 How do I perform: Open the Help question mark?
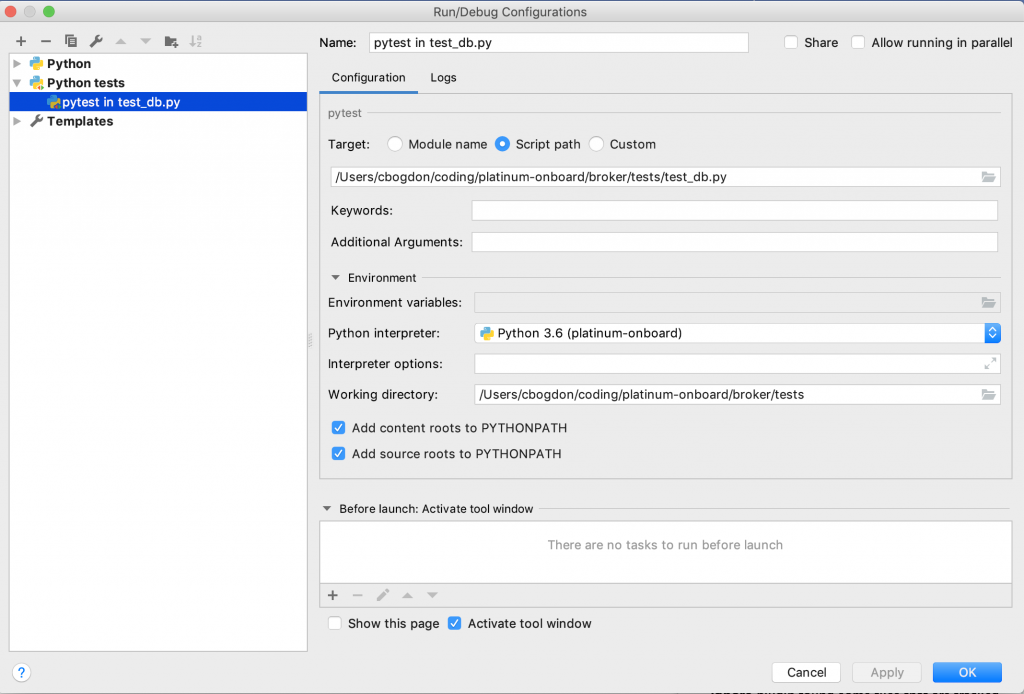click(x=21, y=672)
